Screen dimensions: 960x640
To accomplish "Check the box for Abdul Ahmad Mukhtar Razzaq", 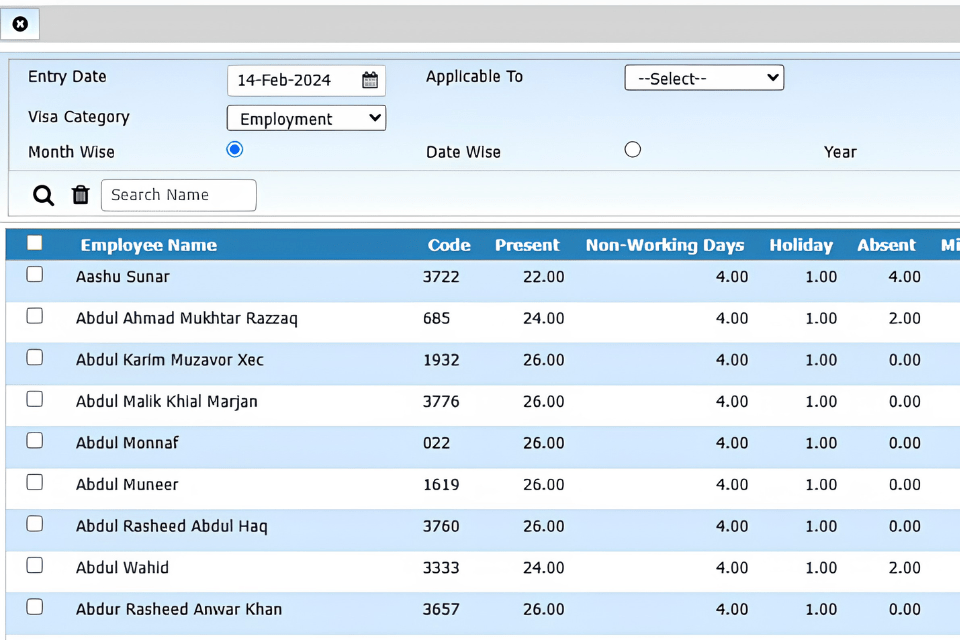I will [35, 316].
